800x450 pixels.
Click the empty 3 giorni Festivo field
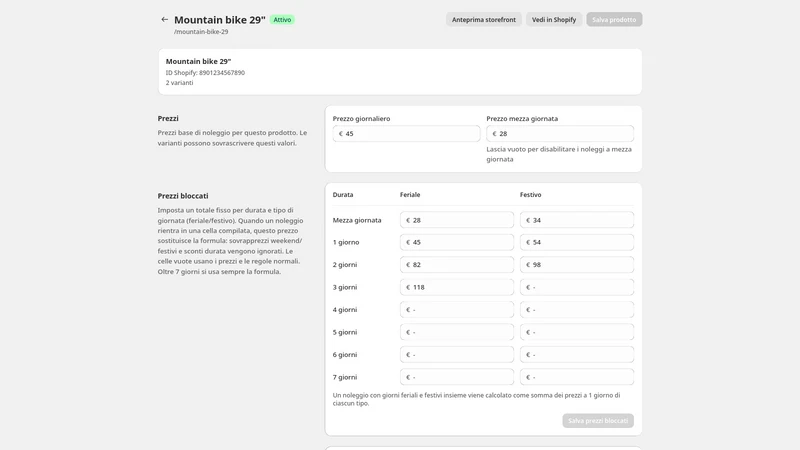[577, 287]
